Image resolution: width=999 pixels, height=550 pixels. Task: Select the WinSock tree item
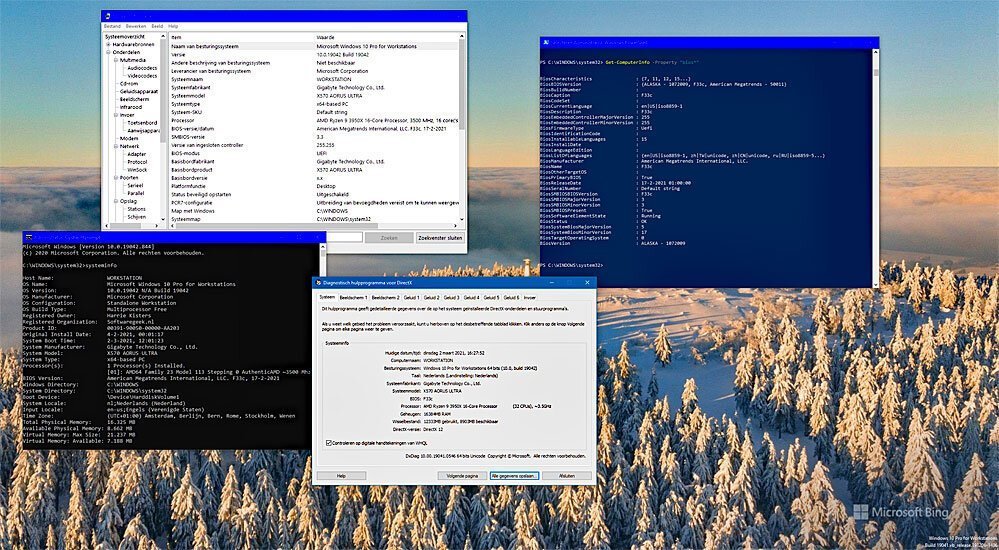tap(137, 170)
